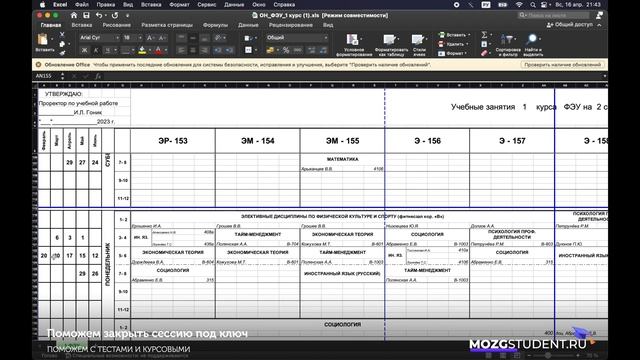Toggle bold Ж formatting
Viewport: 640px width, 360px height.
[84, 50]
